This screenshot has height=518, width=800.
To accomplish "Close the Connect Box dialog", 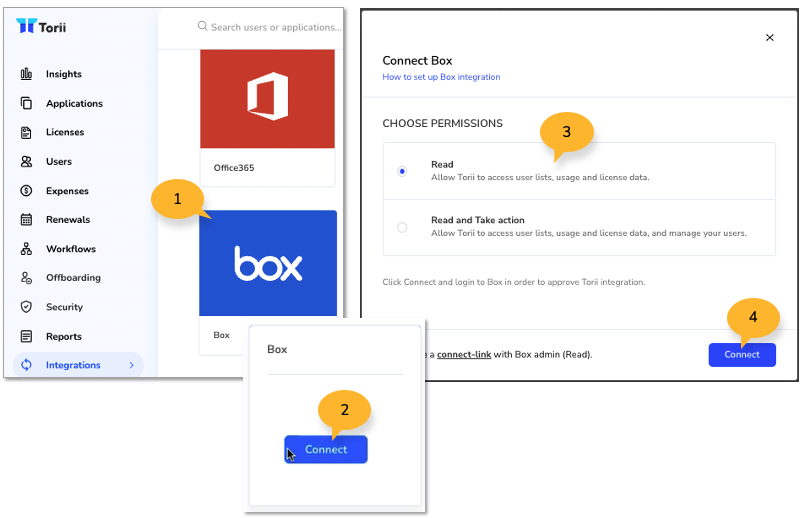I will click(x=770, y=37).
